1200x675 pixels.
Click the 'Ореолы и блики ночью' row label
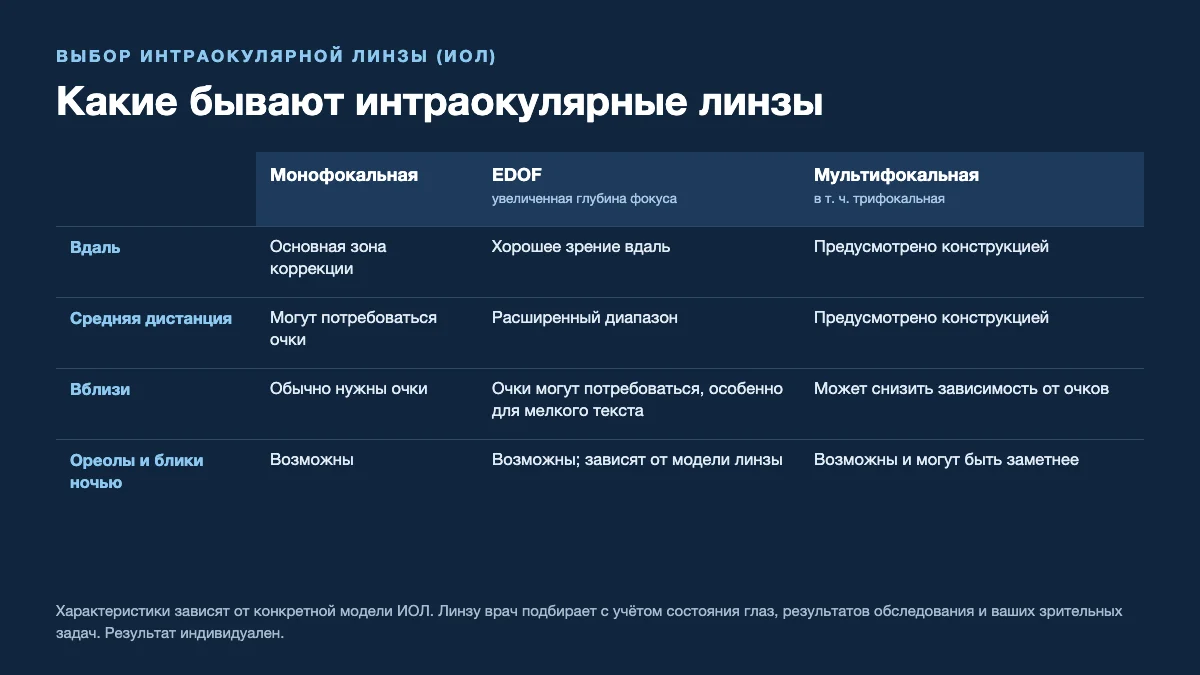pos(137,472)
